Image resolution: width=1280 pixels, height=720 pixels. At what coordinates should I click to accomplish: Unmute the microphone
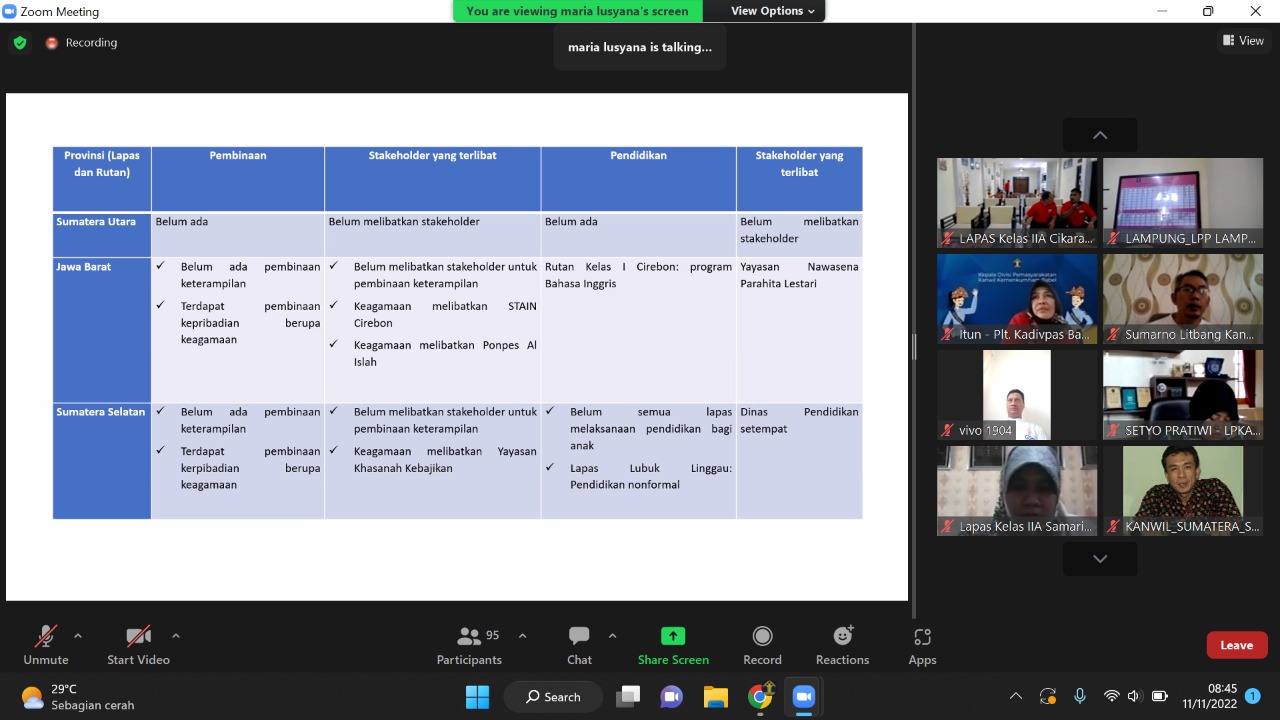click(x=46, y=645)
